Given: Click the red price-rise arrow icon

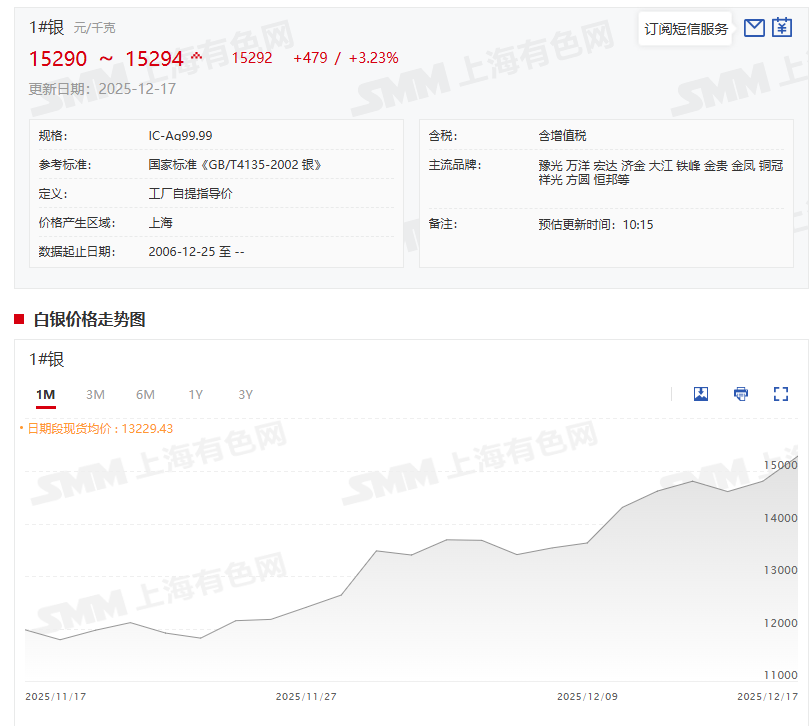Looking at the screenshot, I should coord(196,56).
